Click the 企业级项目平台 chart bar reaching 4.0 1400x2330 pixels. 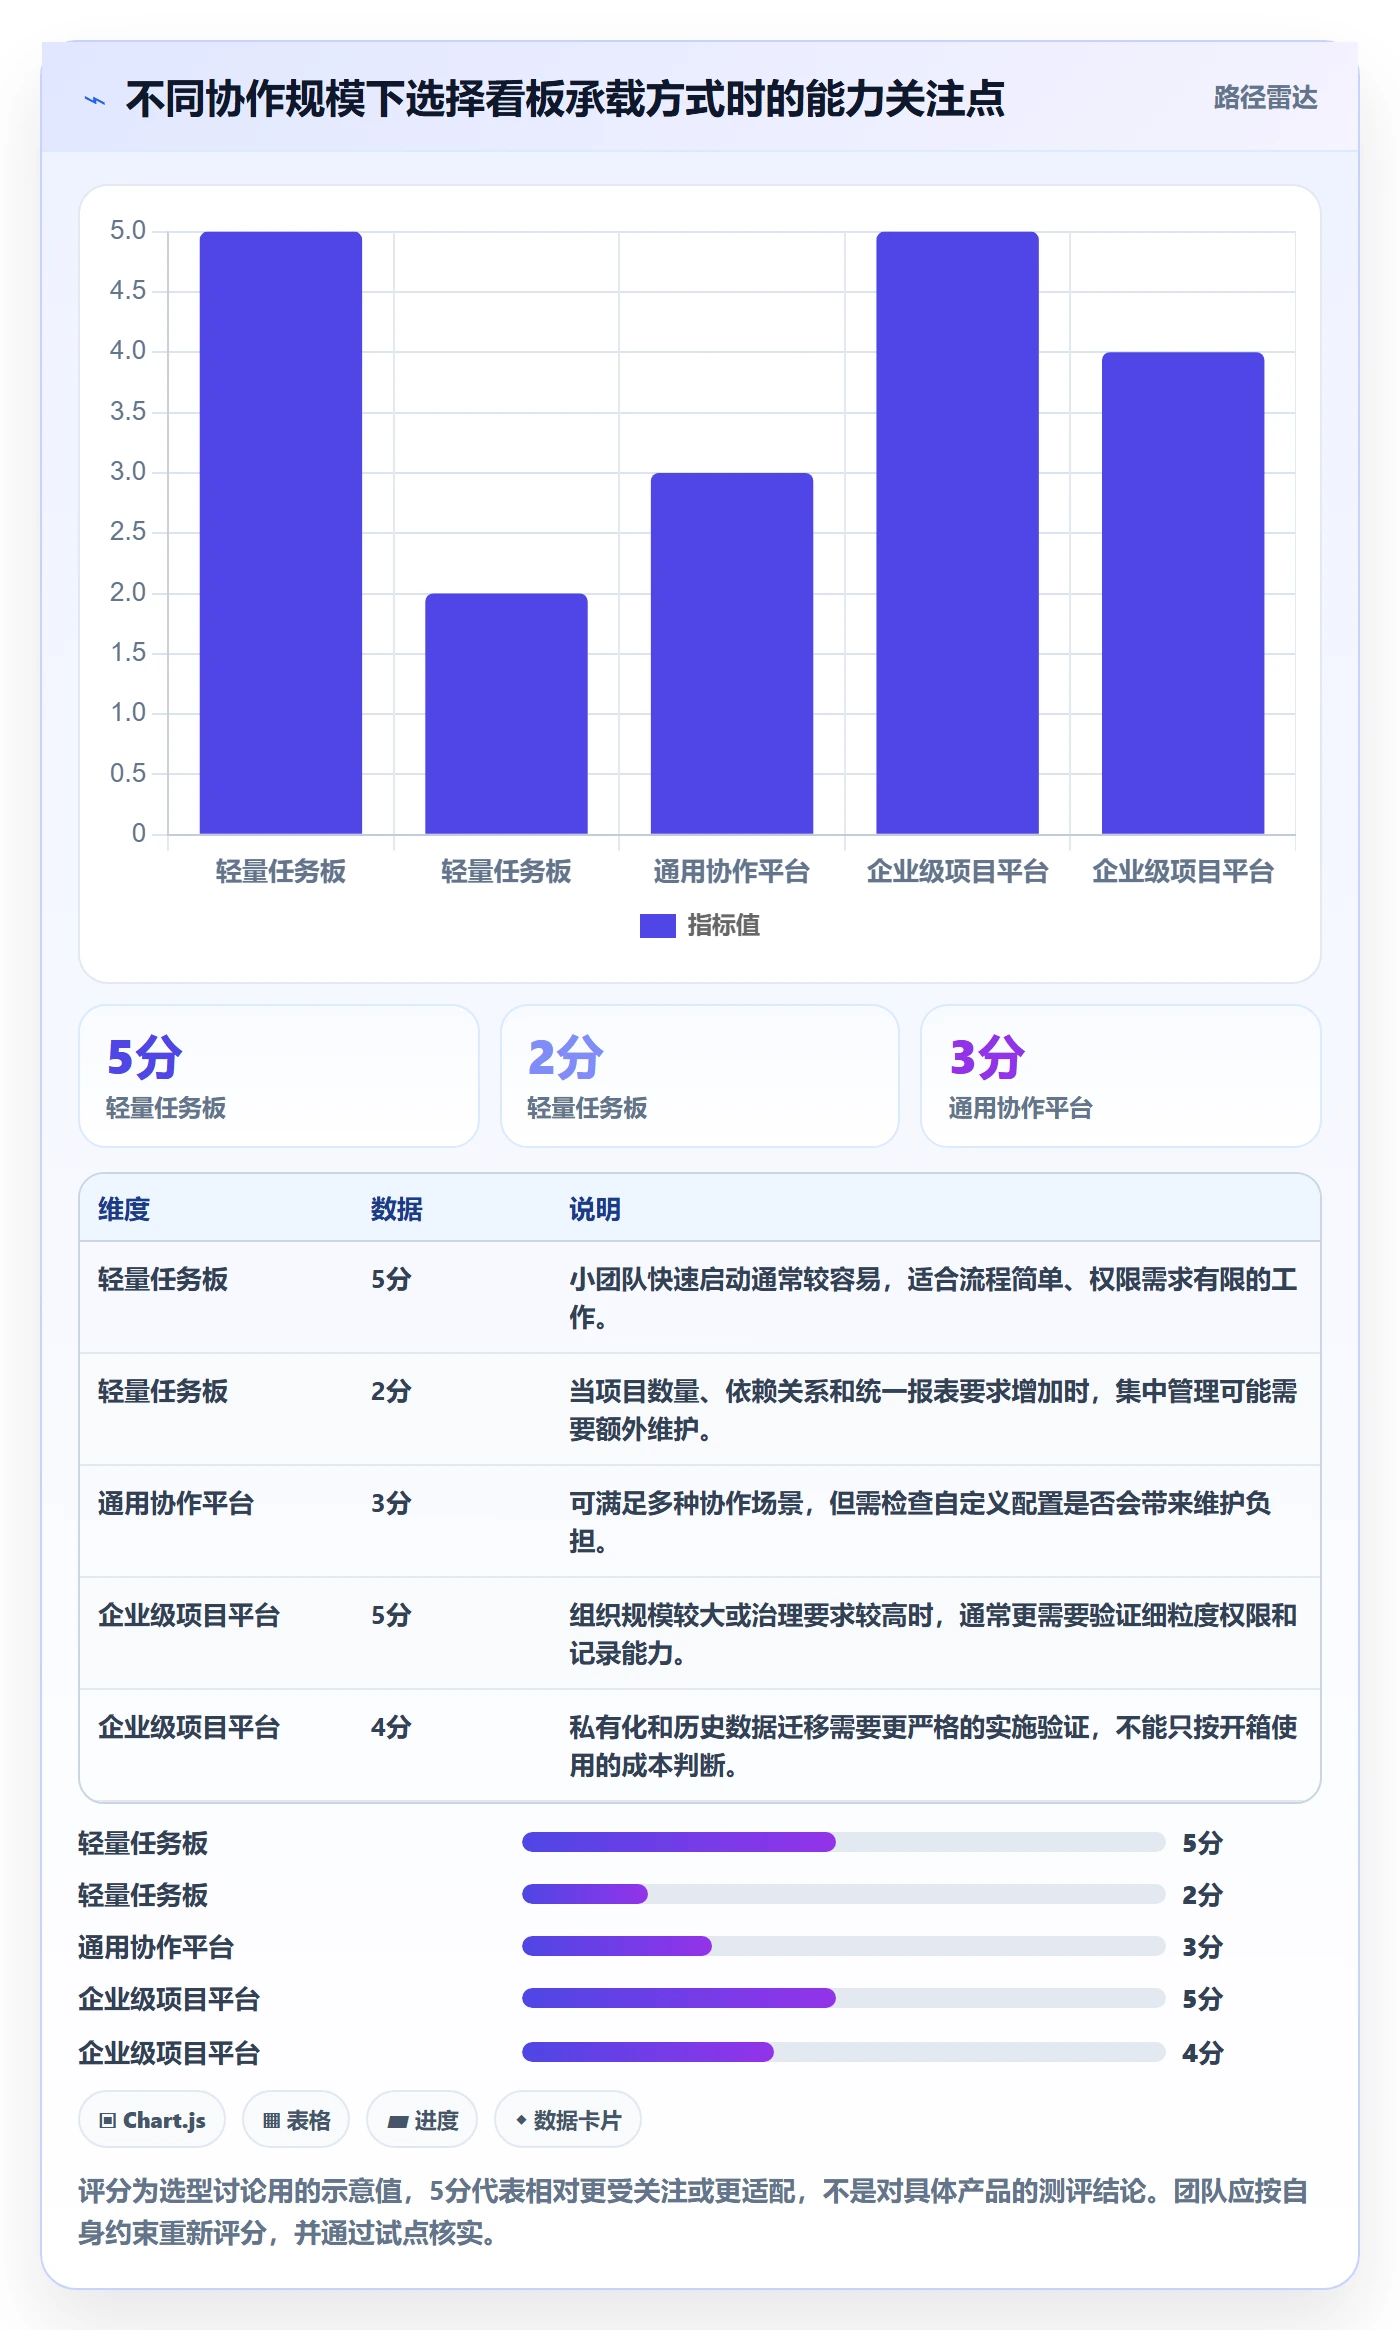point(1183,593)
